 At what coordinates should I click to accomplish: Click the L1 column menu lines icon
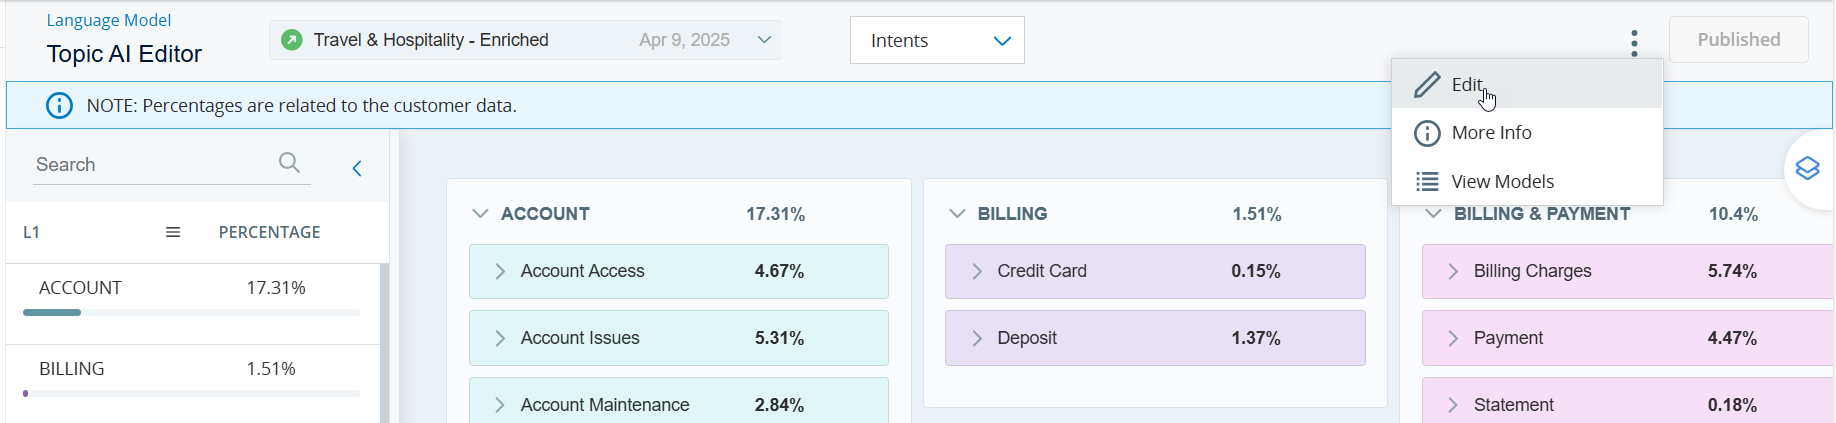click(173, 232)
